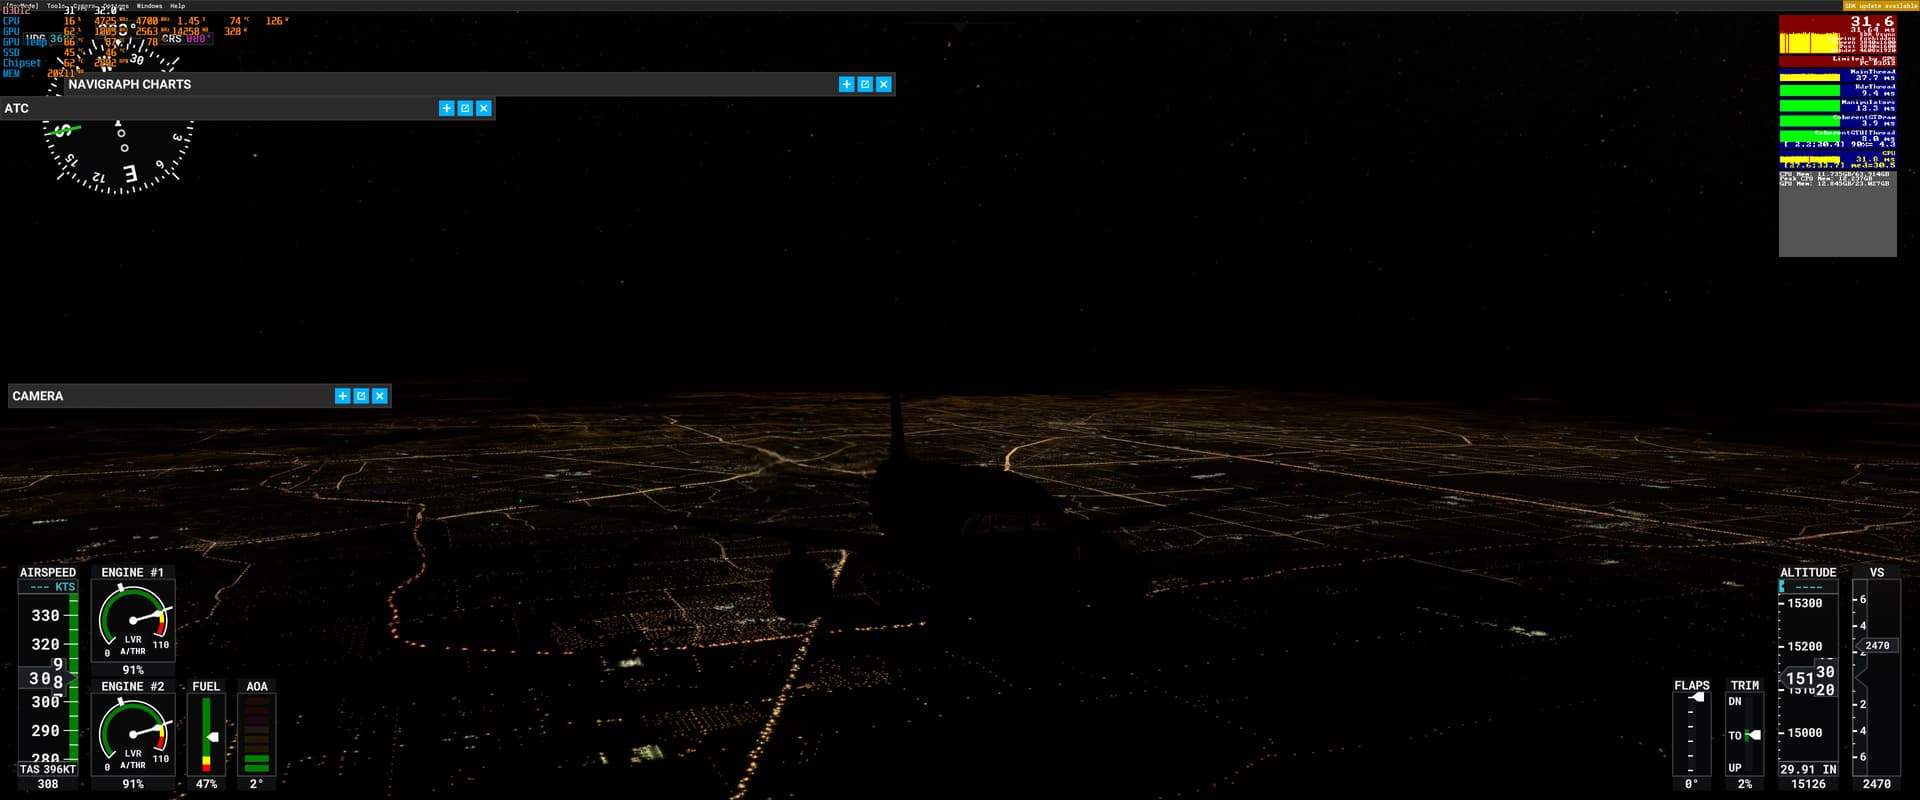
Task: Click the TAS 396KT label
Action: pyautogui.click(x=47, y=769)
